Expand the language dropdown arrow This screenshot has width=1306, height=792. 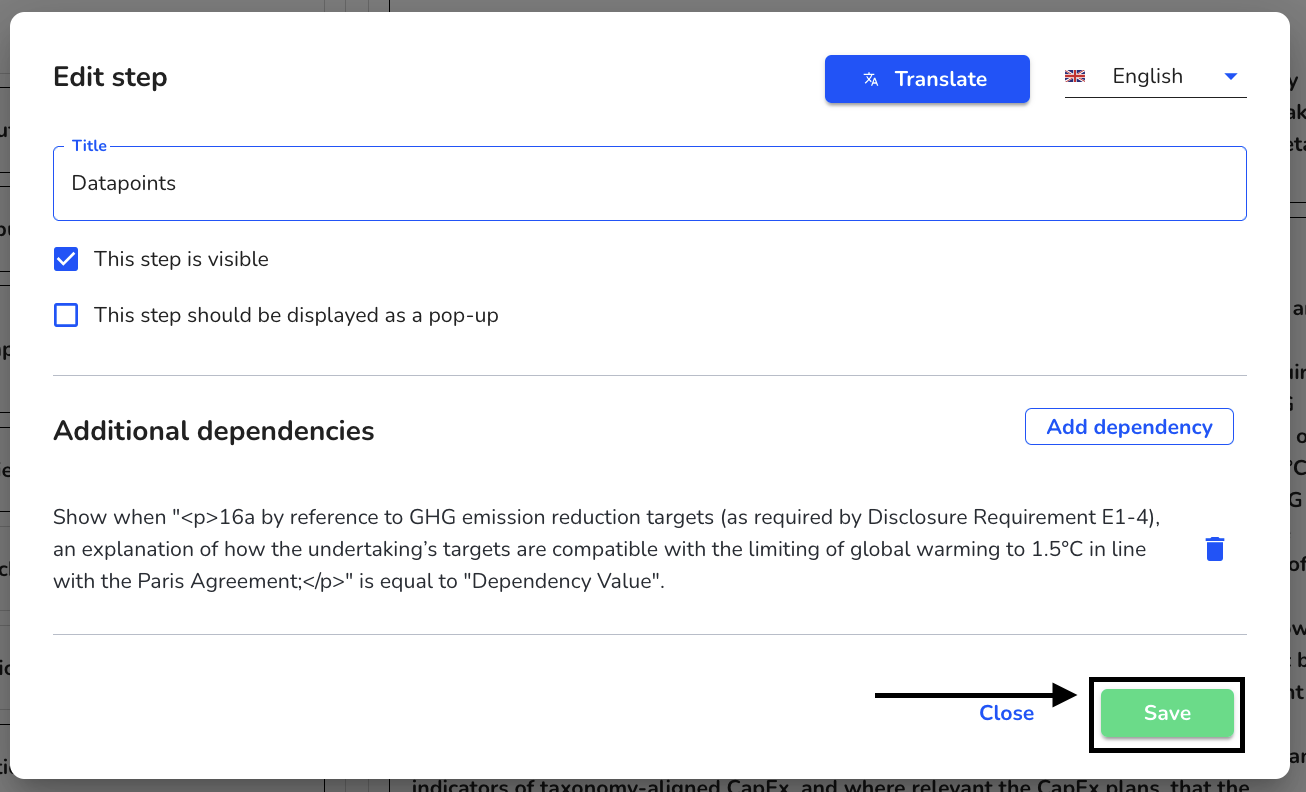[1231, 76]
